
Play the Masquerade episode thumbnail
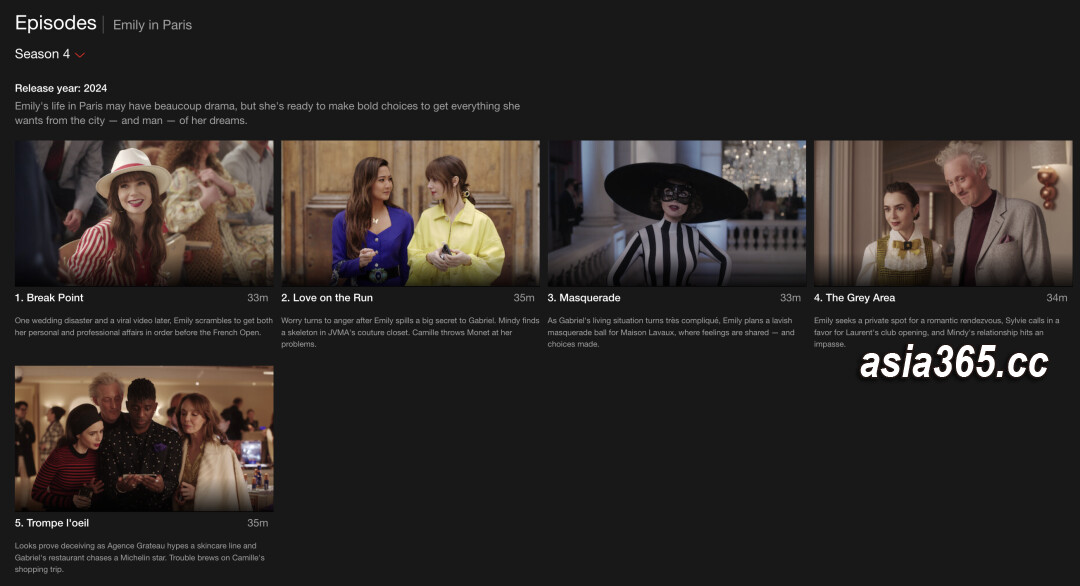pos(676,213)
